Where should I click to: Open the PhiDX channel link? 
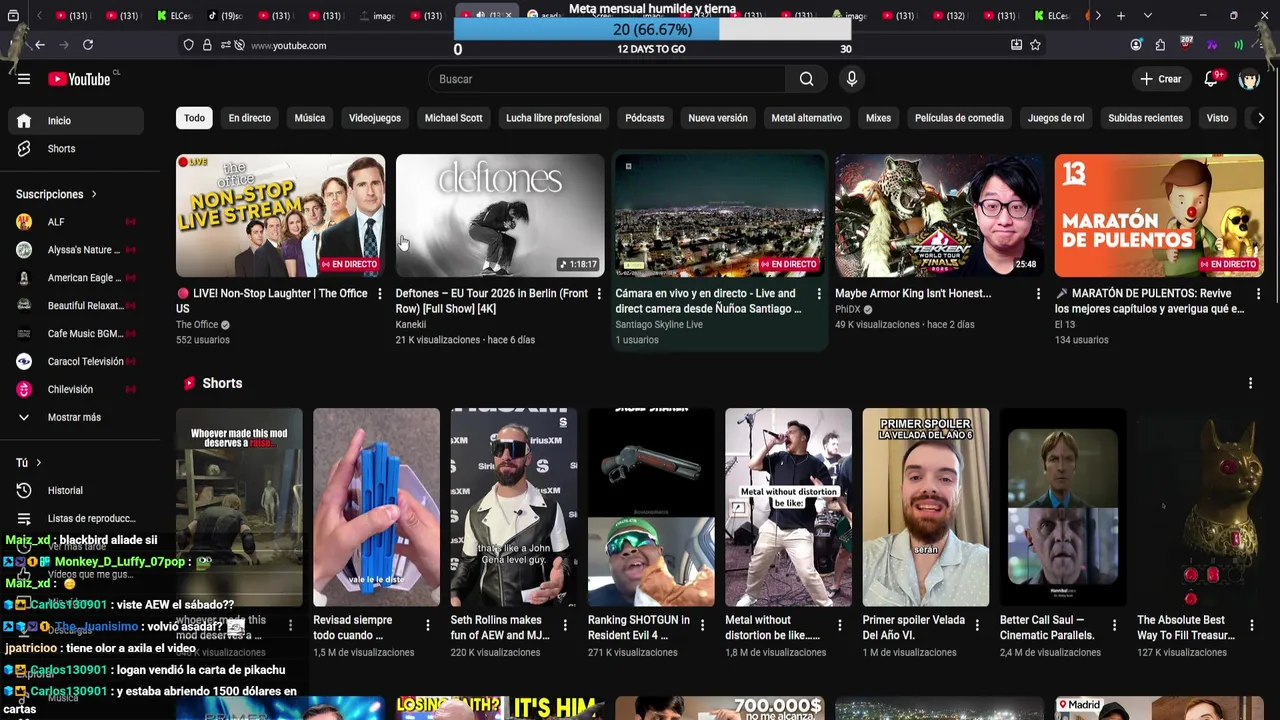847,310
